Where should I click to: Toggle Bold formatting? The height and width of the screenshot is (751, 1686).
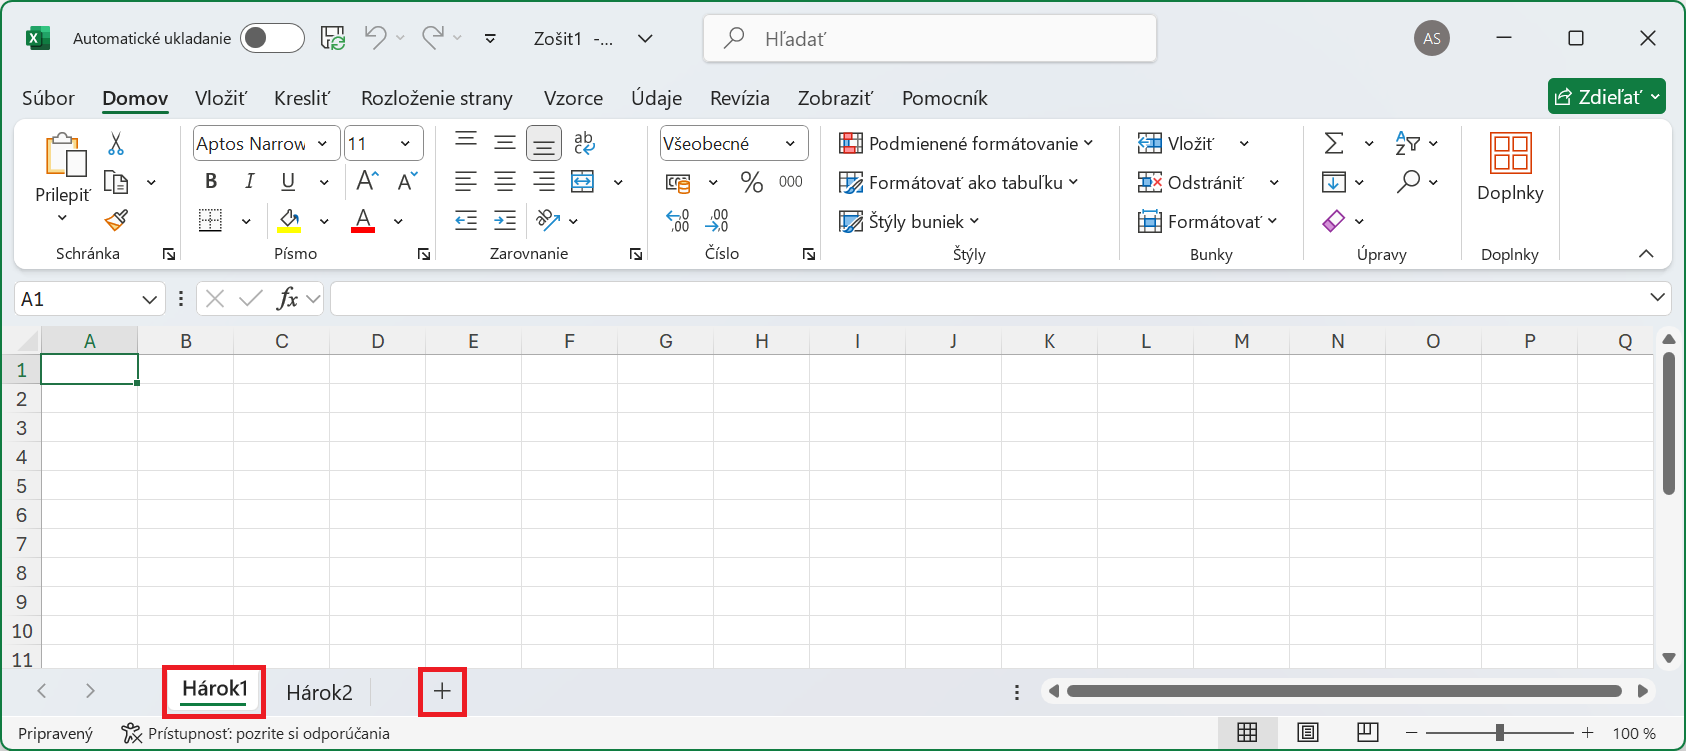point(211,181)
